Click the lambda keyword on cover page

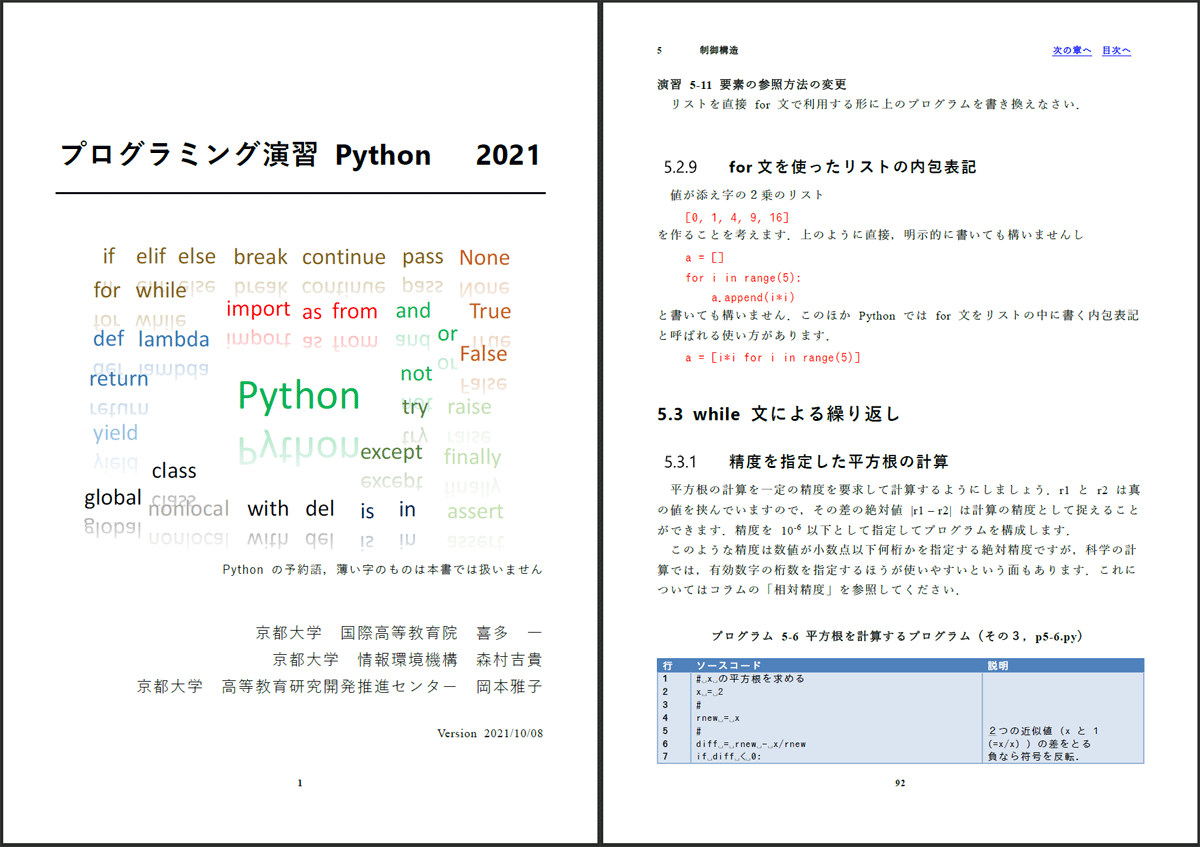pyautogui.click(x=174, y=339)
